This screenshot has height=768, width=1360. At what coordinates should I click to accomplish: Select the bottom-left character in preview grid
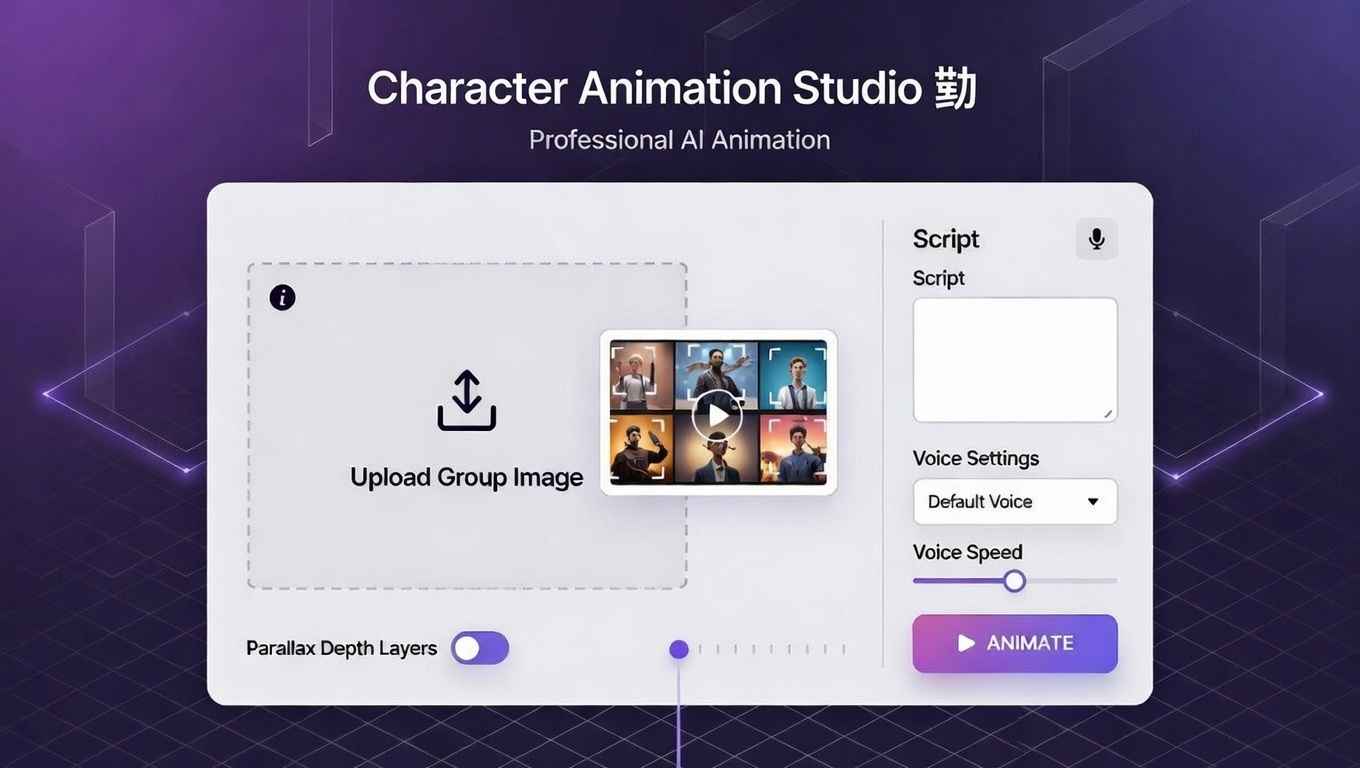coord(642,449)
